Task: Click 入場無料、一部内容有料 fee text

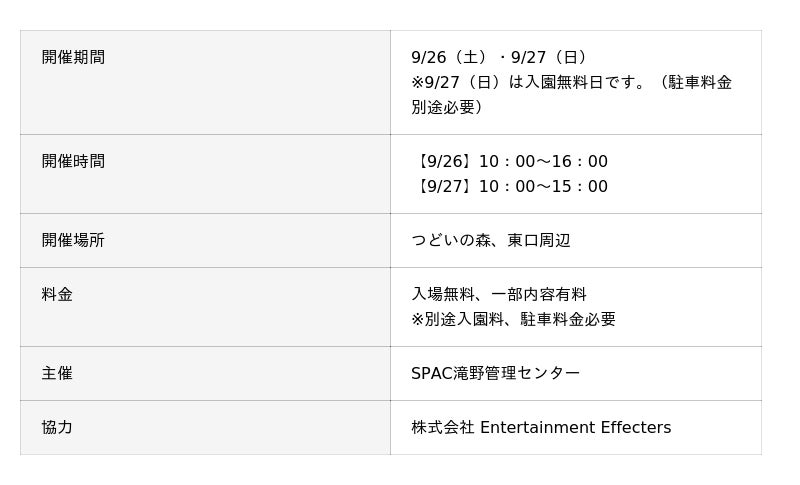Action: [x=499, y=294]
